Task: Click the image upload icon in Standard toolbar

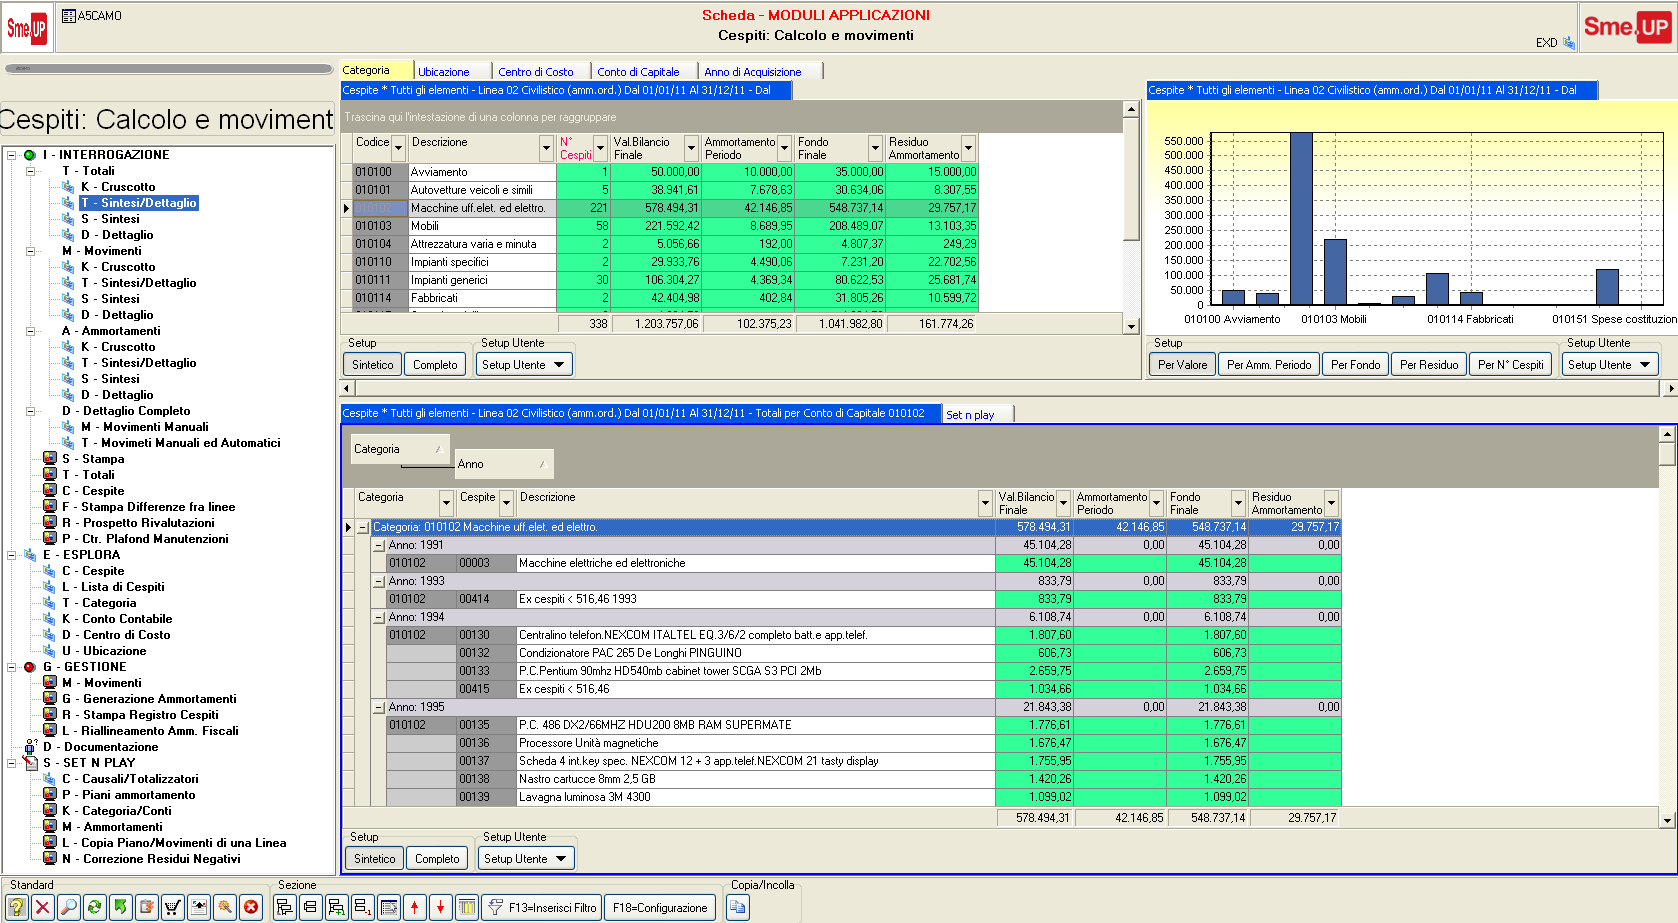Action: [198, 907]
